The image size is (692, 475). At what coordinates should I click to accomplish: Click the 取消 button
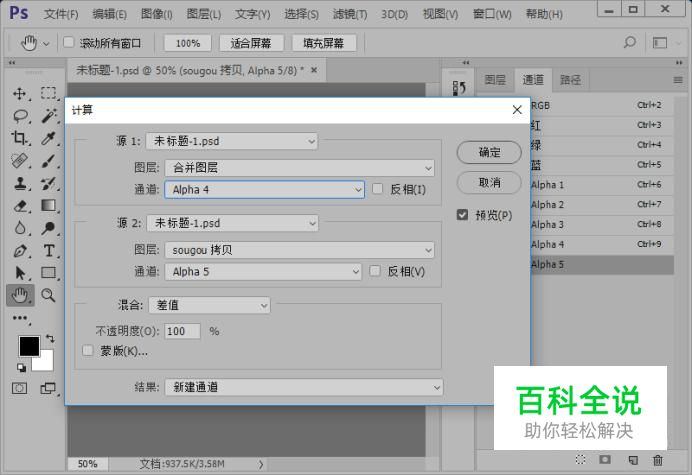489,182
